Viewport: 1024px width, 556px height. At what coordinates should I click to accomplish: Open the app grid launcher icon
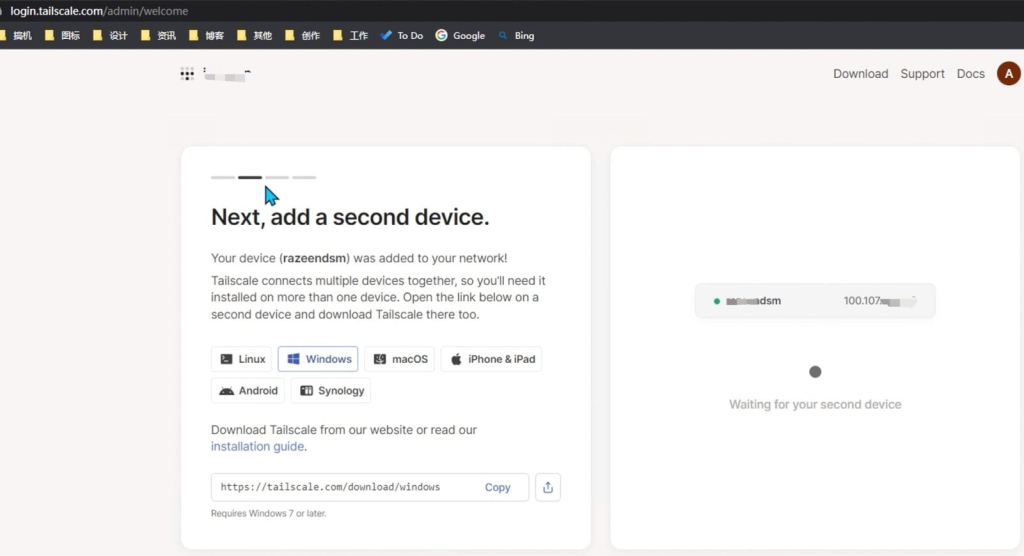[187, 74]
